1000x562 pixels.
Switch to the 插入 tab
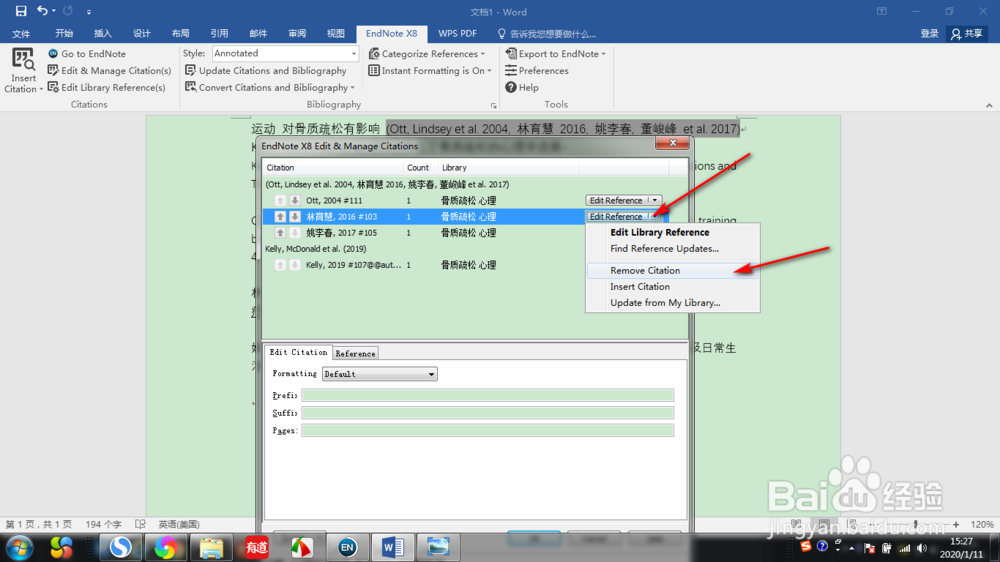click(x=103, y=34)
